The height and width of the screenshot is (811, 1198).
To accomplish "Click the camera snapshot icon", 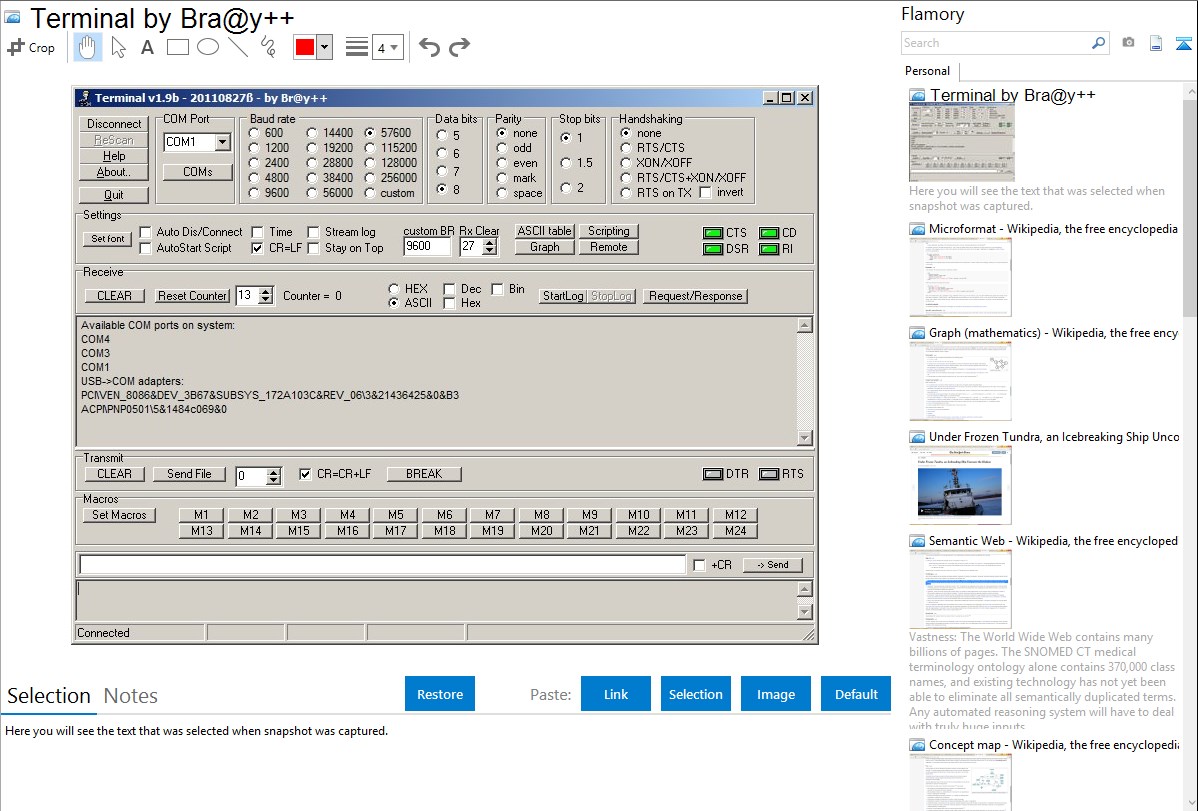I will 1128,43.
